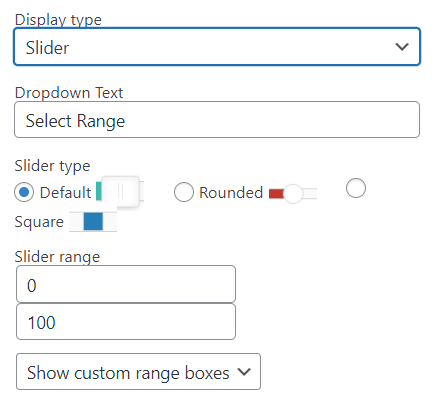Focus the slider range minimum field with 0
Image resolution: width=433 pixels, height=397 pixels.
tap(126, 284)
